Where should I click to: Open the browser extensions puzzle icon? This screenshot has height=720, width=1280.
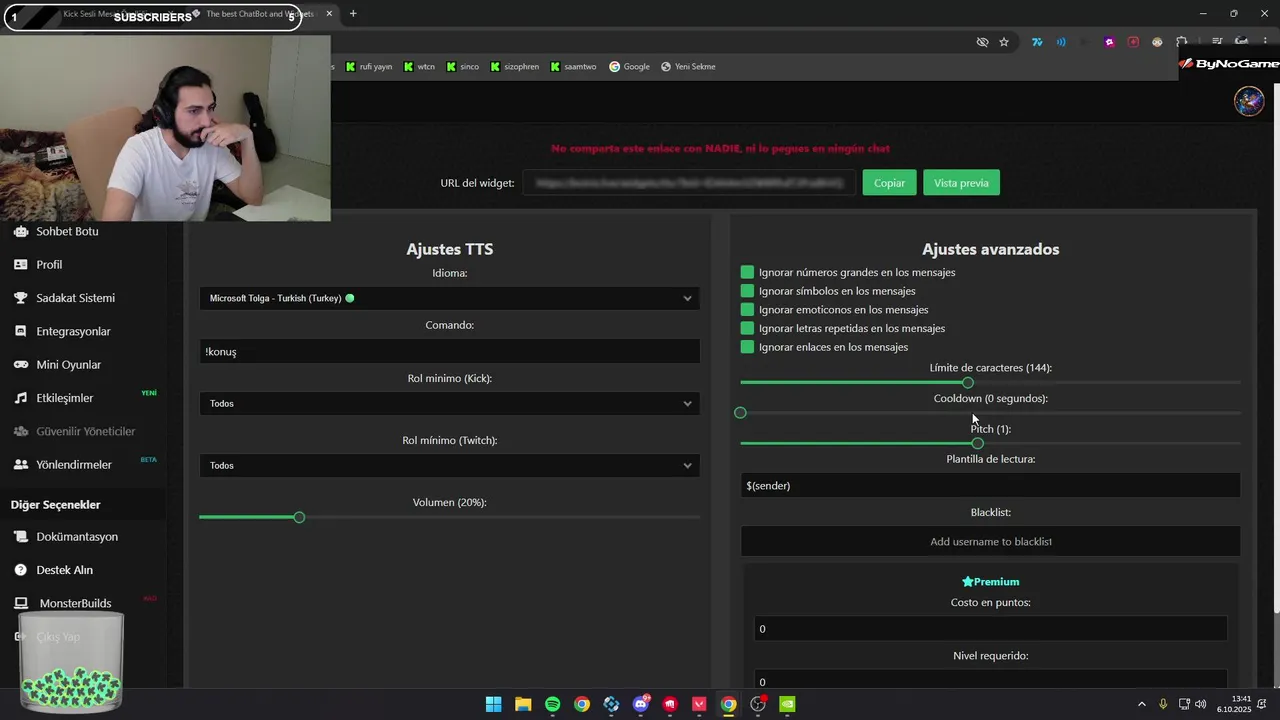[x=1182, y=42]
